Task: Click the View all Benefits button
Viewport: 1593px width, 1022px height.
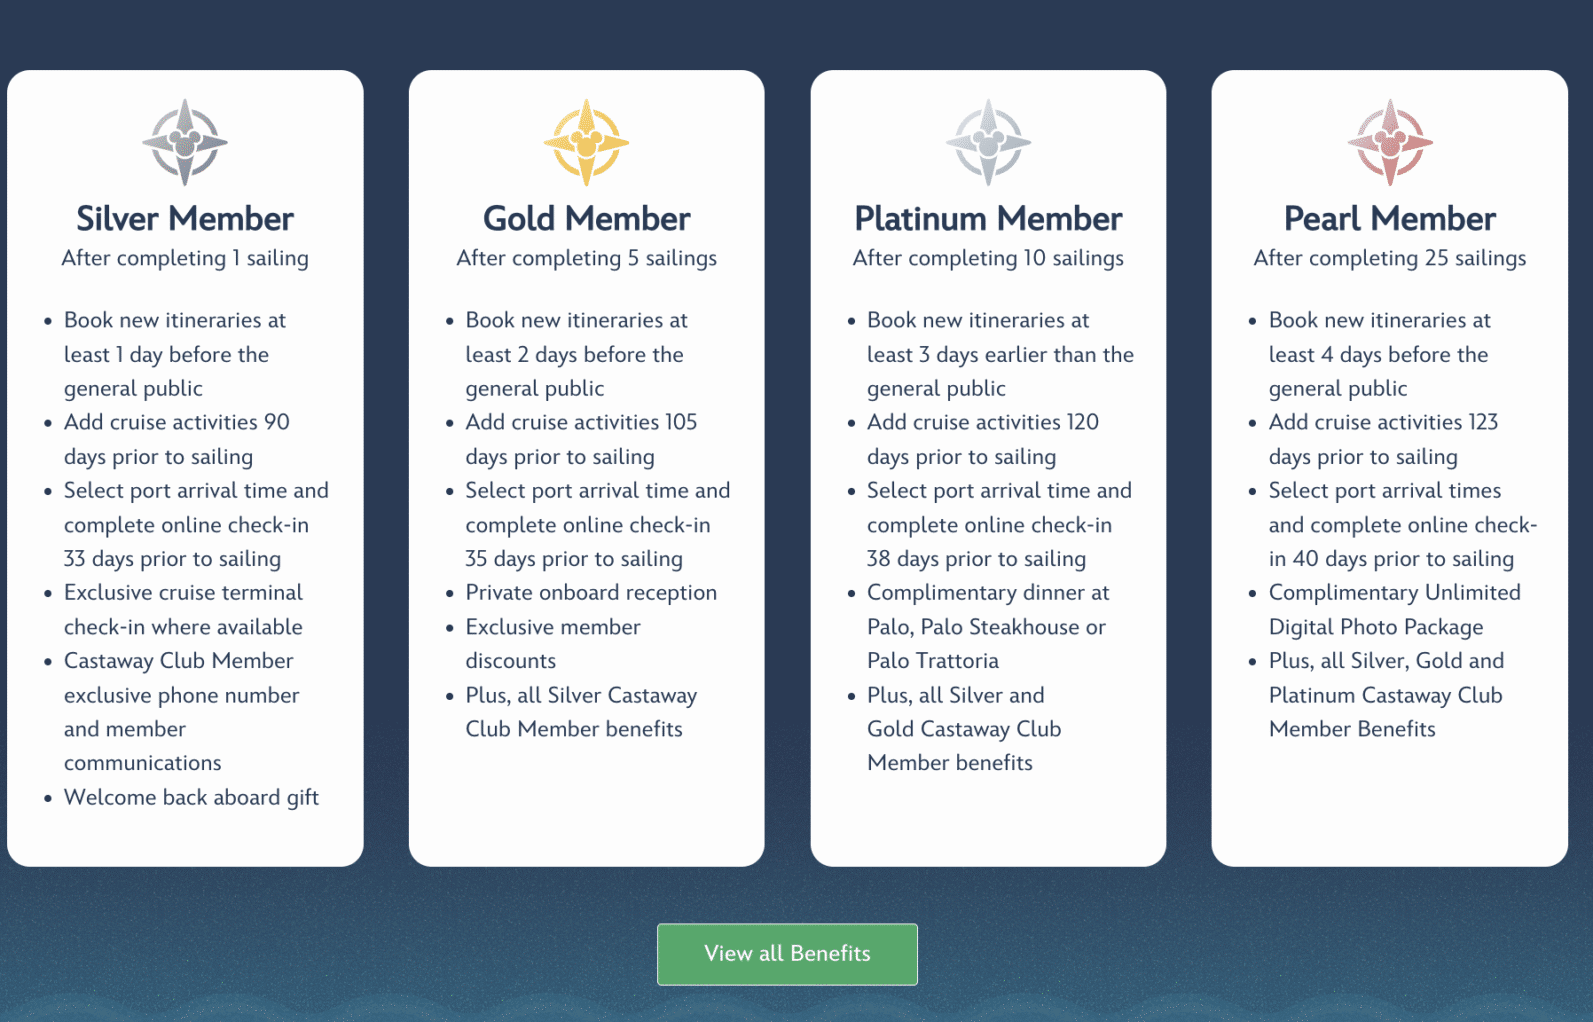Action: click(787, 954)
